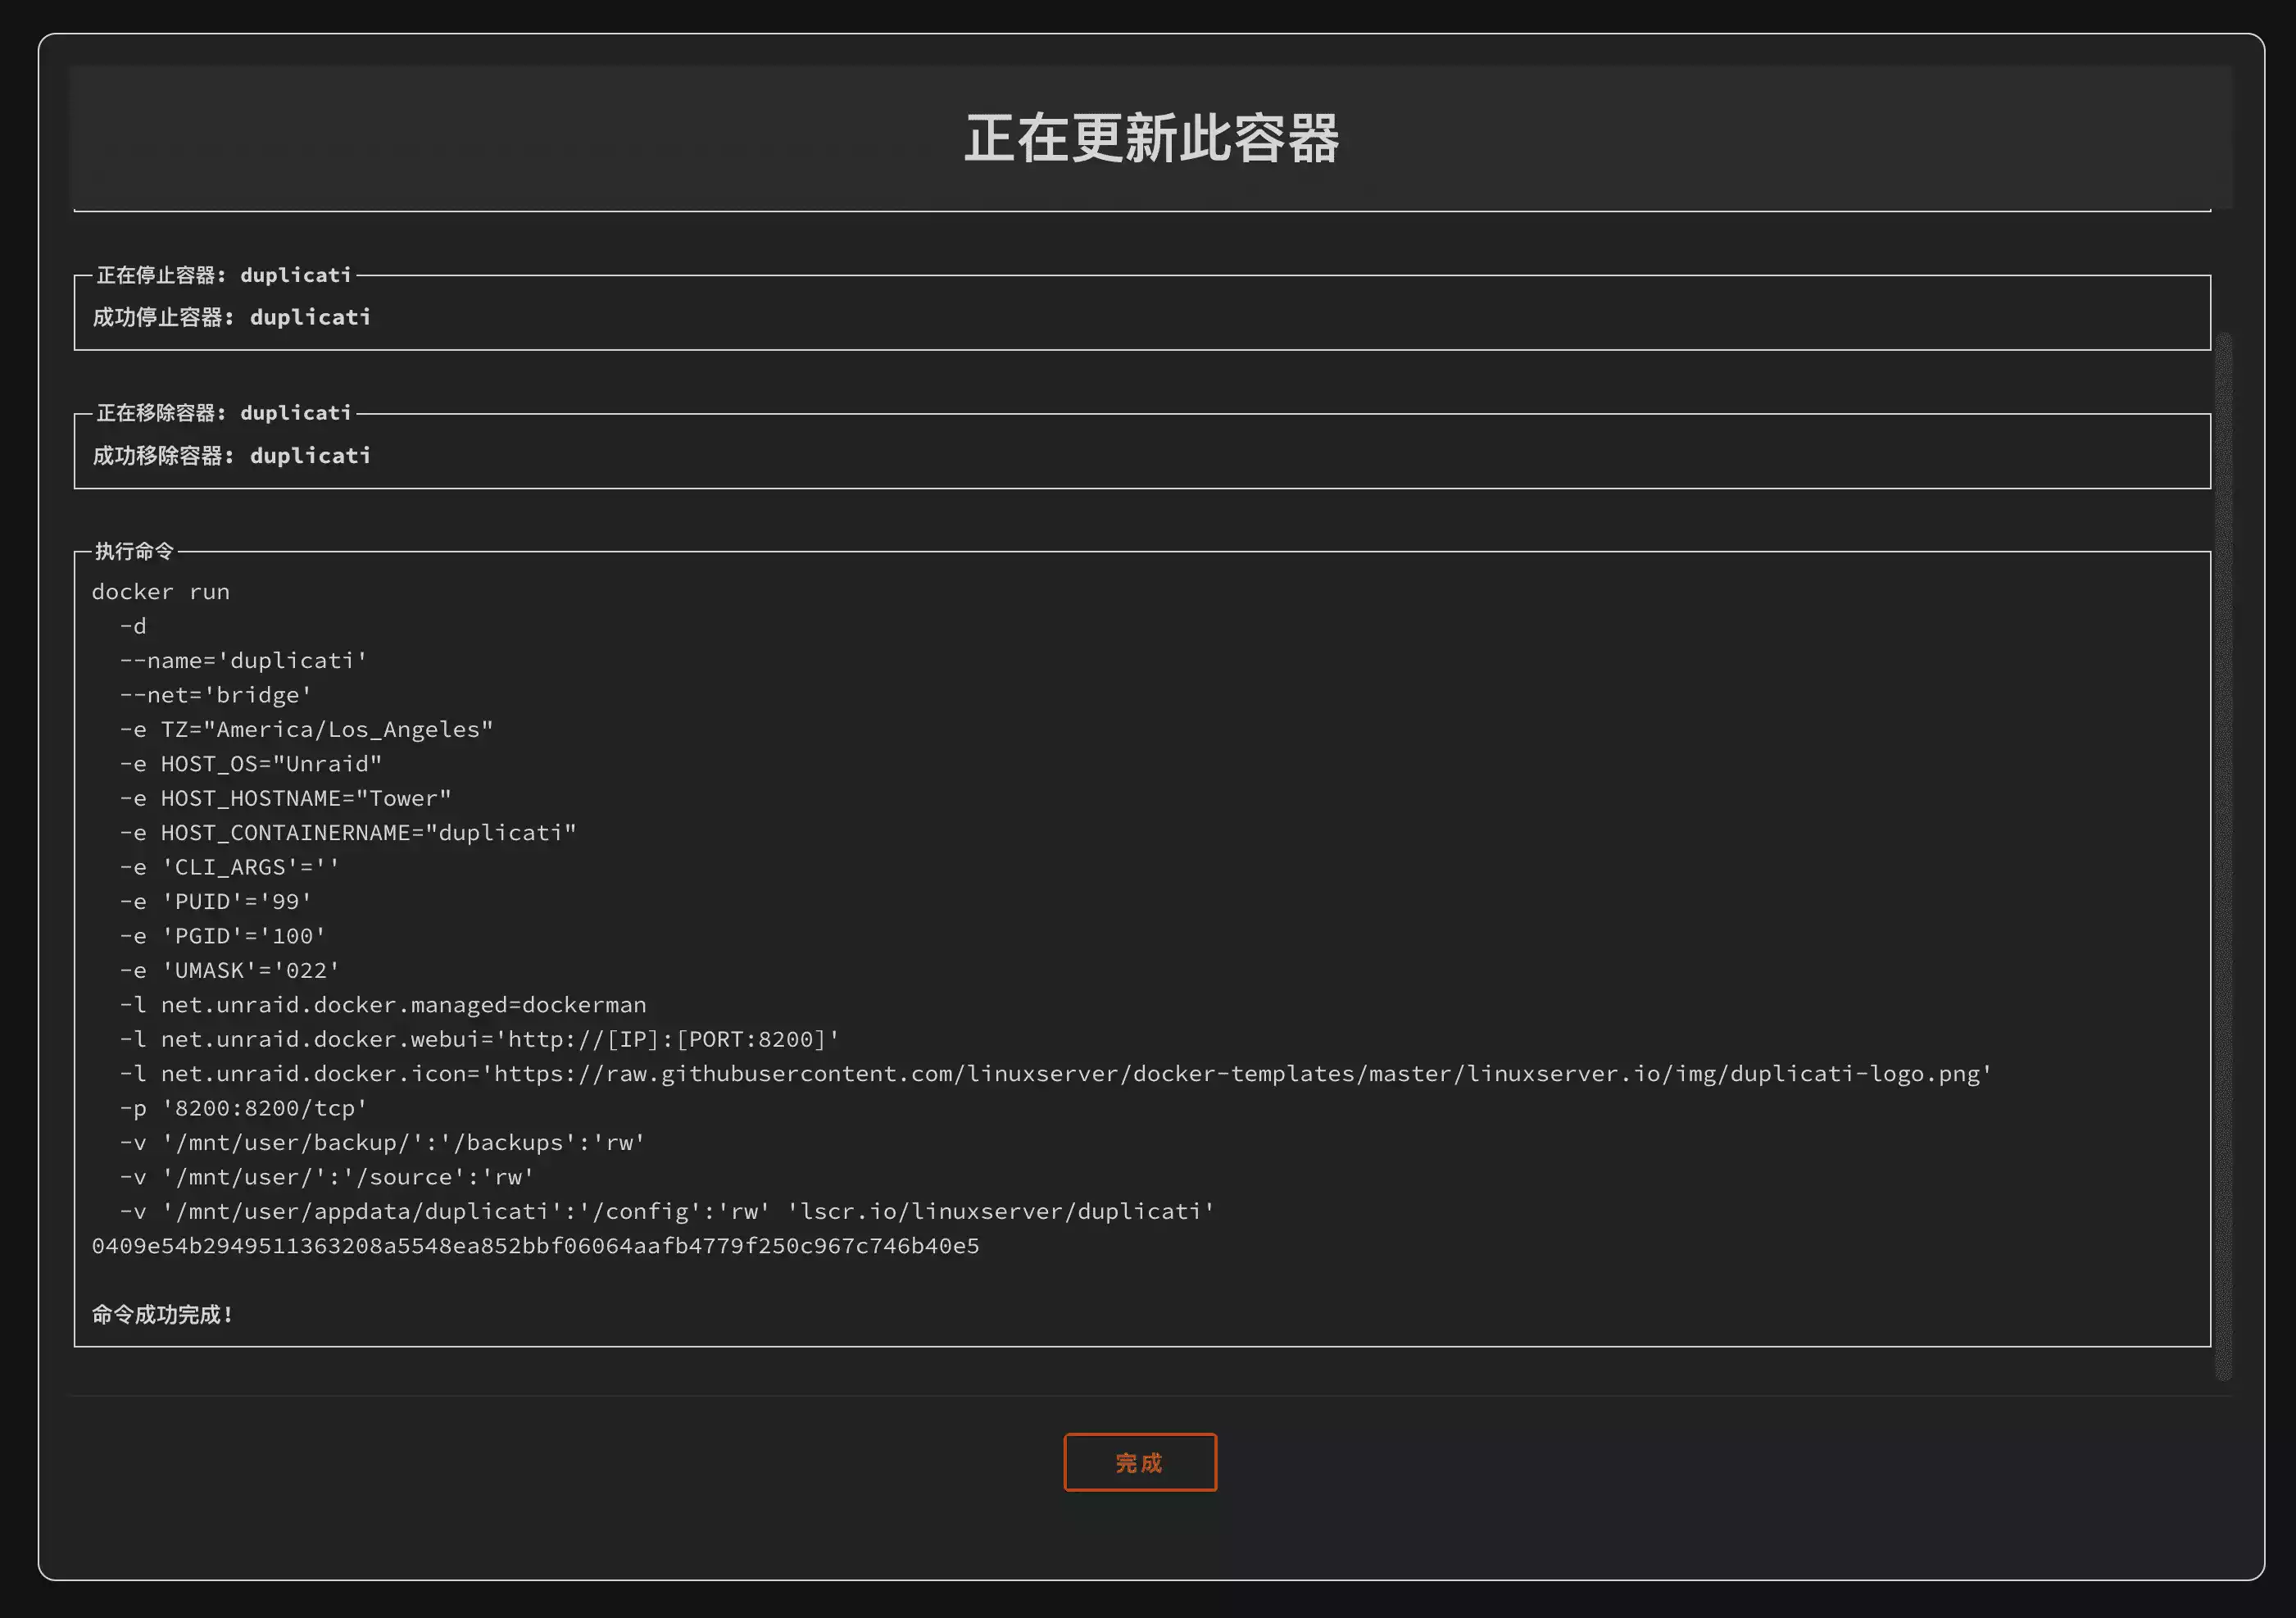Click the docker run command line
Screen dimensions: 2296x1618
pyautogui.click(x=161, y=592)
